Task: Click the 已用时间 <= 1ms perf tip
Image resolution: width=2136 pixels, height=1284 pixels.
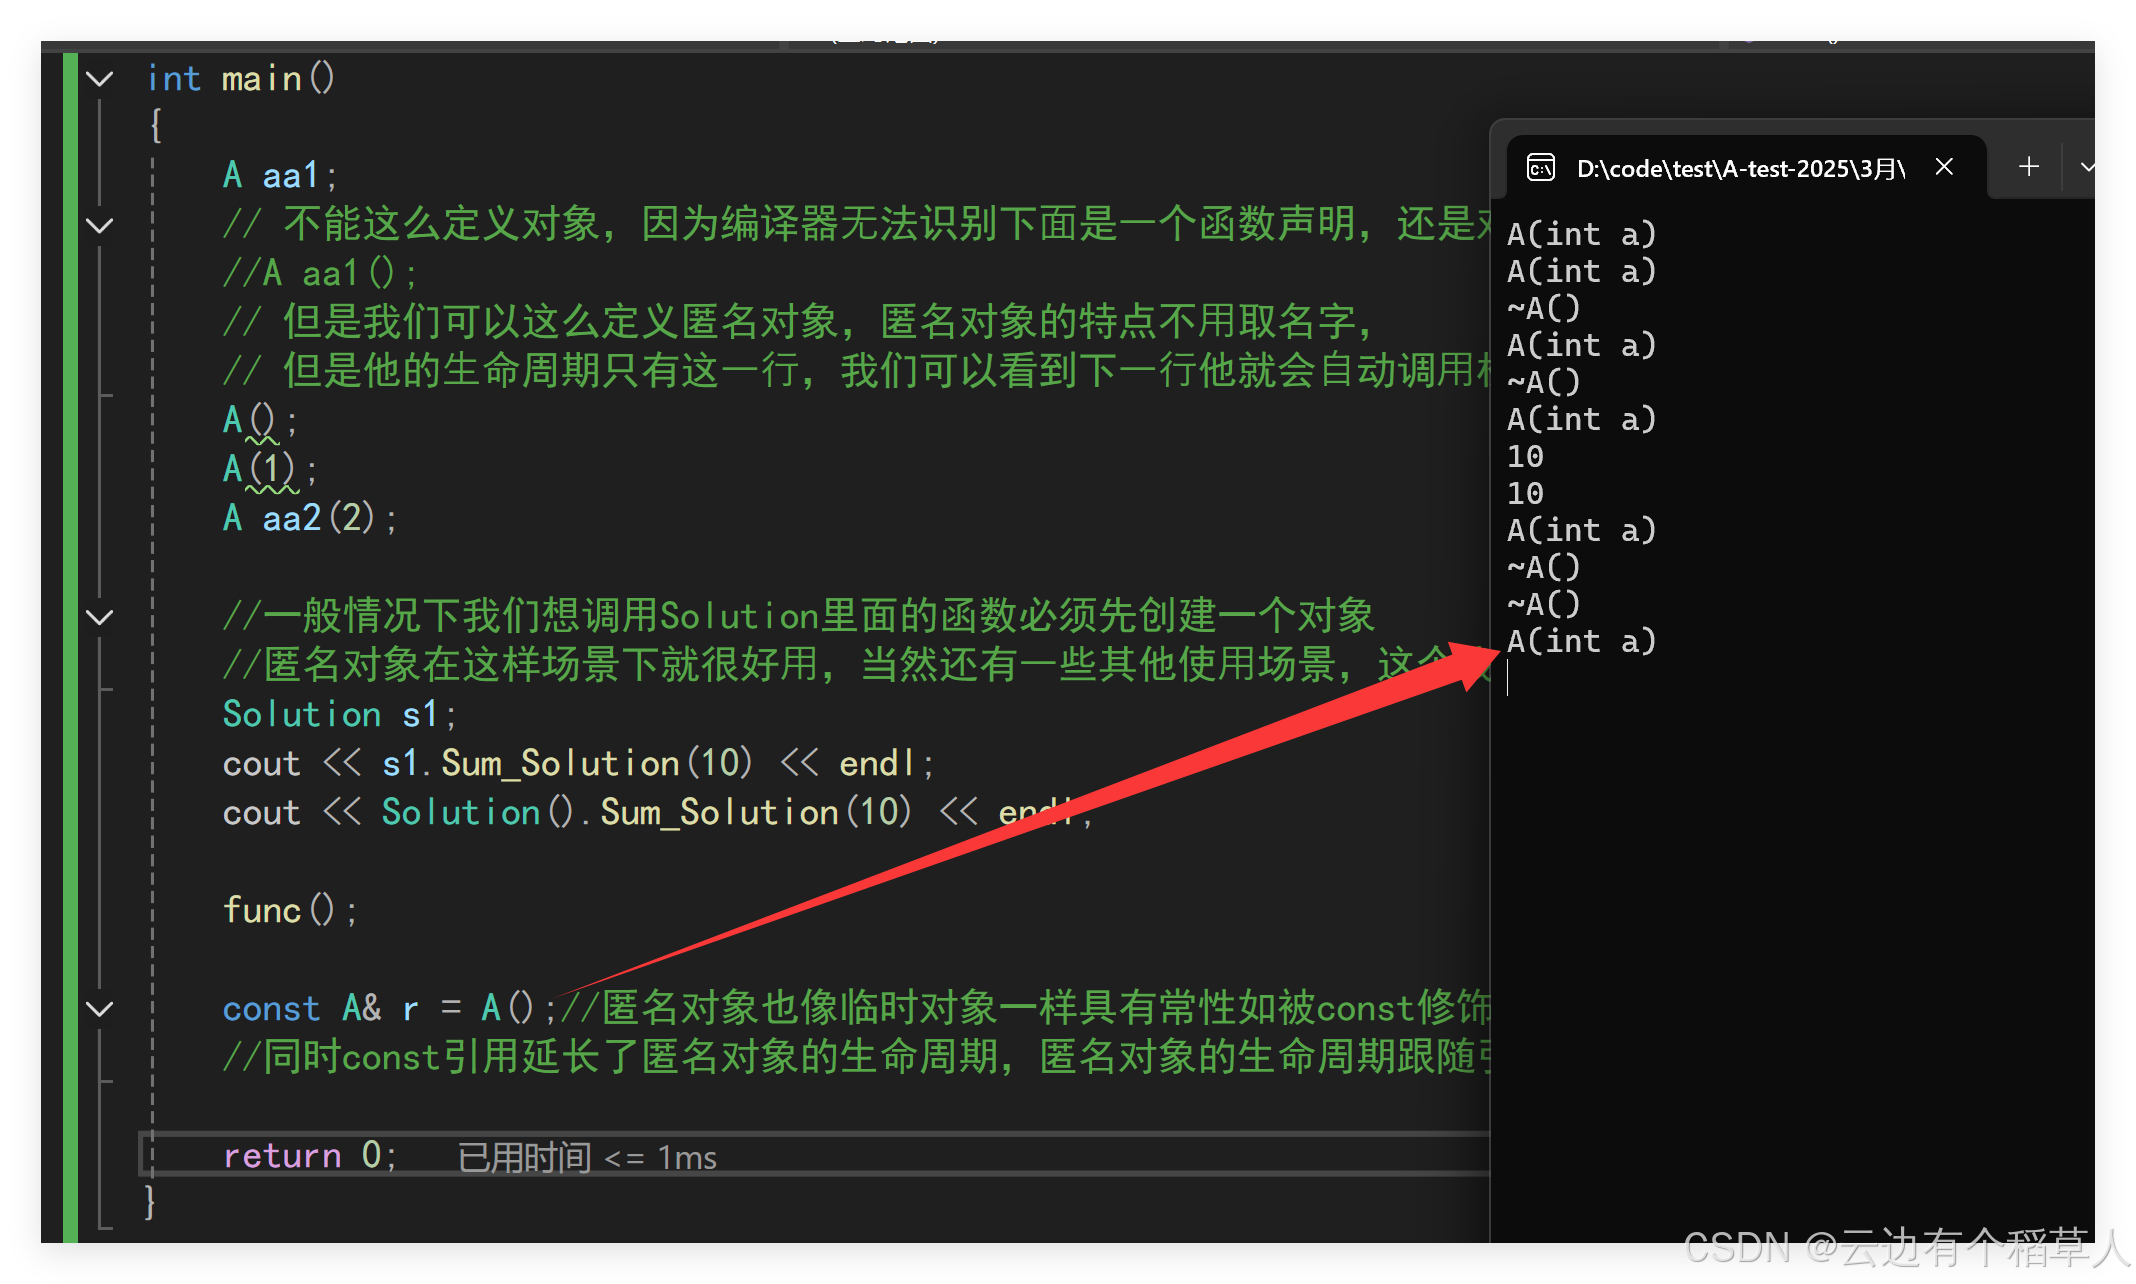Action: [x=587, y=1157]
